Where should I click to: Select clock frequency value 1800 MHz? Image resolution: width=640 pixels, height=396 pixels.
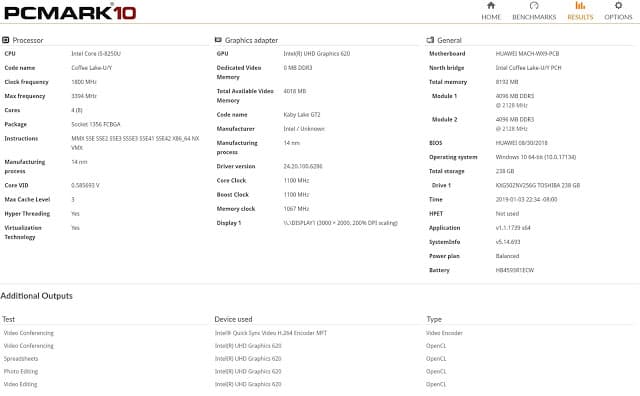(x=84, y=82)
